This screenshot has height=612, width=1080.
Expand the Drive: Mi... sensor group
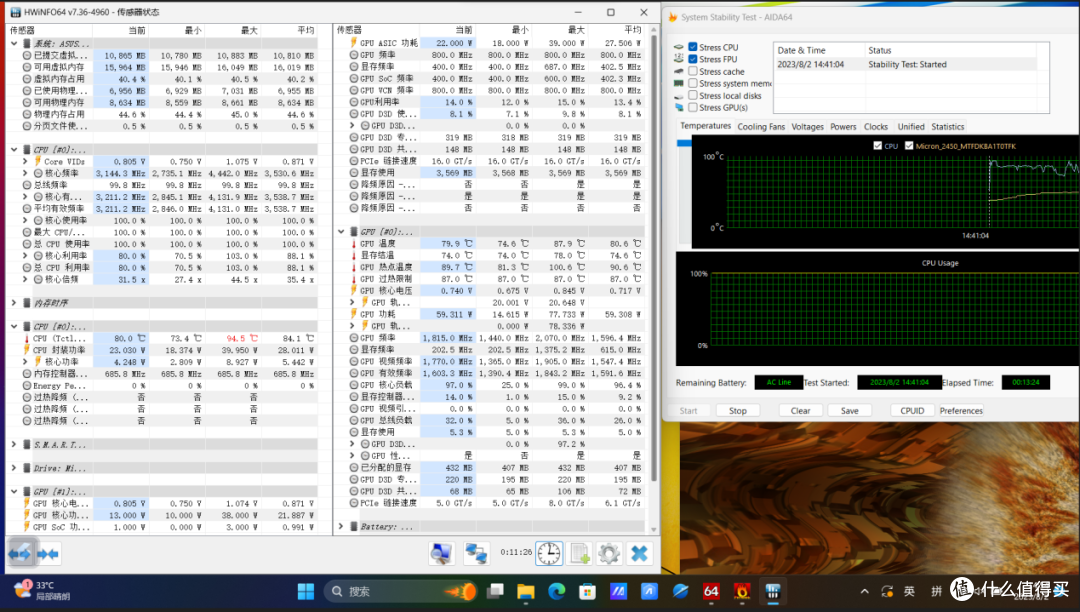click(14, 468)
